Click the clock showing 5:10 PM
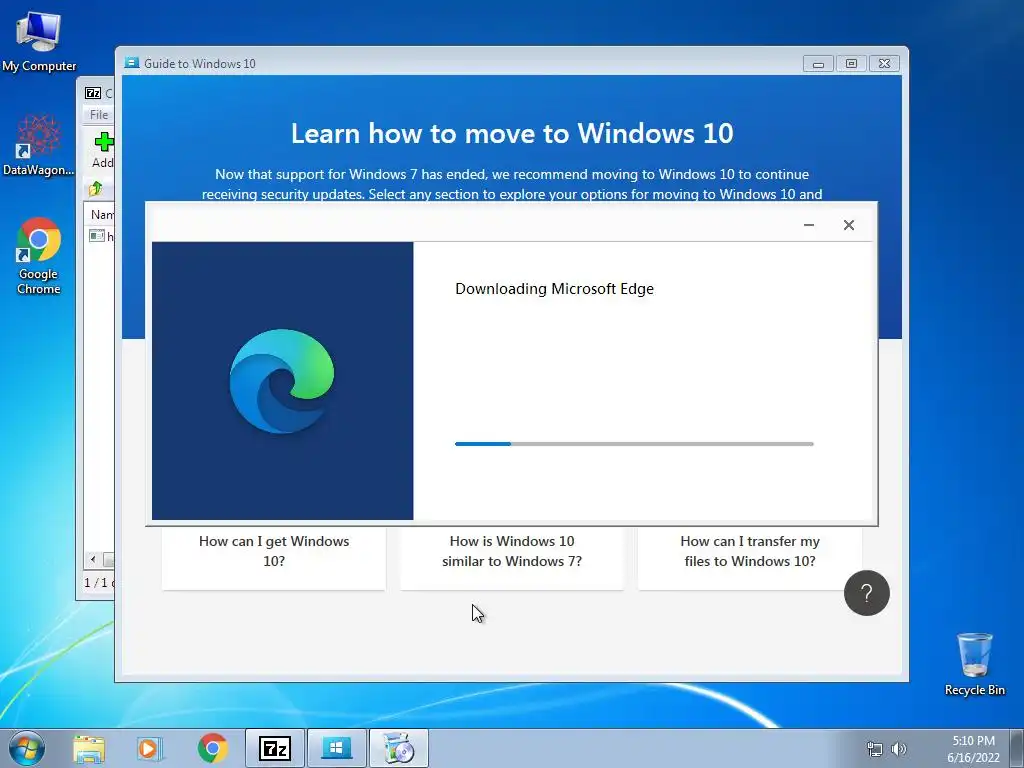Viewport: 1024px width, 768px height. click(973, 748)
